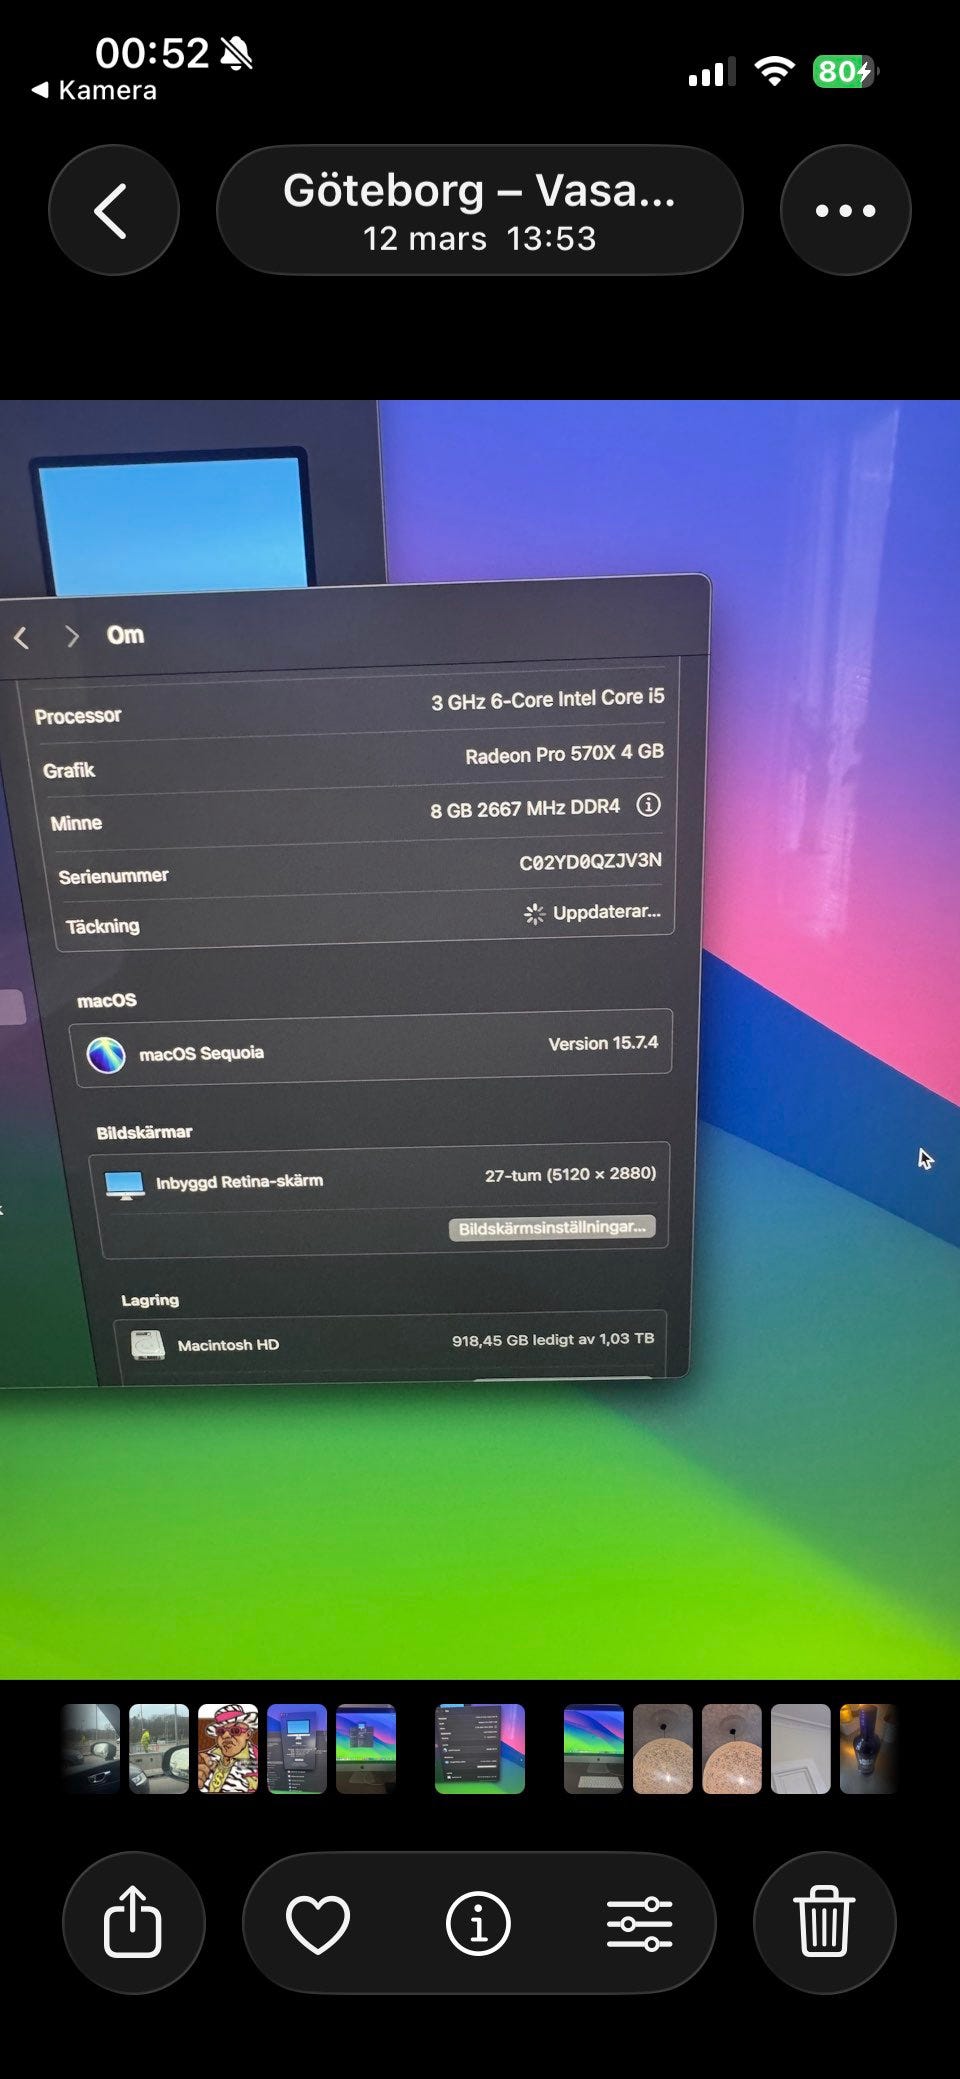The width and height of the screenshot is (960, 2079).
Task: Click the forward chevron in the Om window
Action: [72, 636]
